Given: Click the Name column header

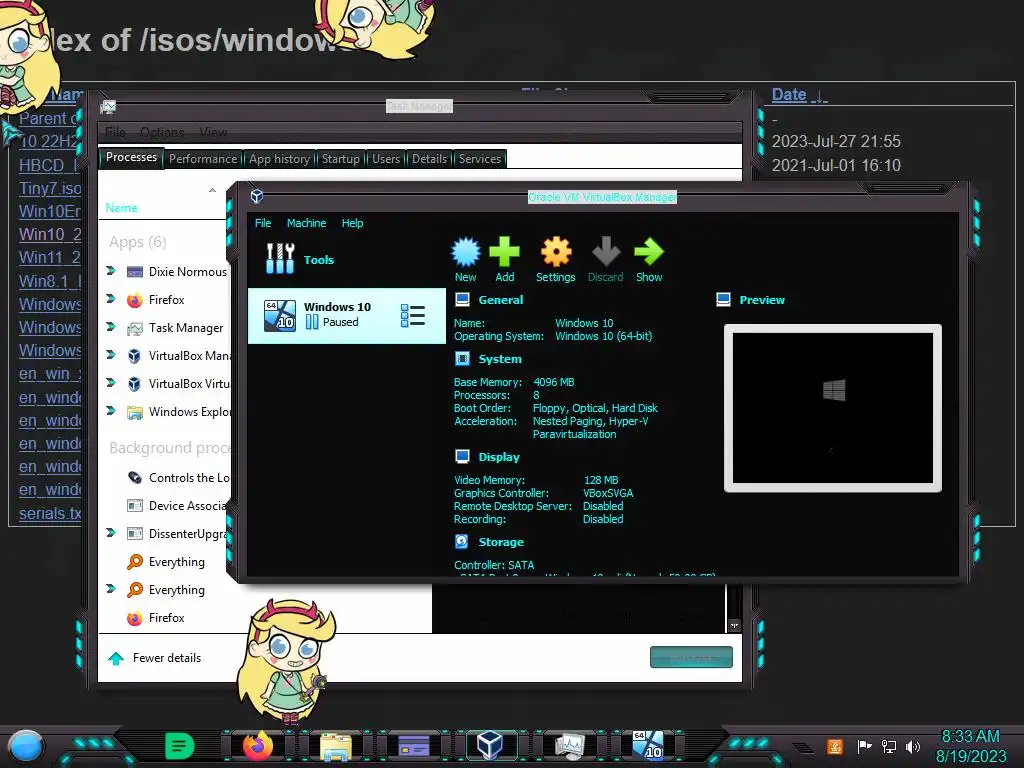Looking at the screenshot, I should pyautogui.click(x=121, y=208).
